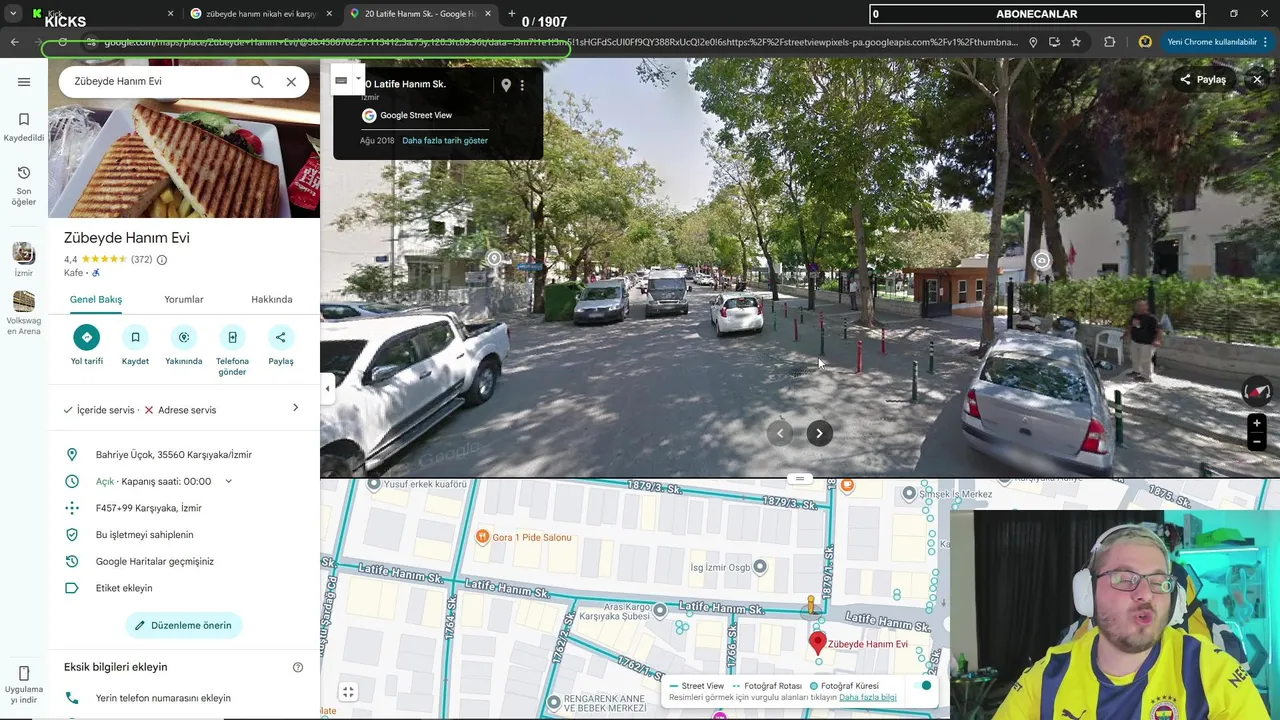The height and width of the screenshot is (720, 1280).
Task: Open a new browser tab
Action: (511, 14)
